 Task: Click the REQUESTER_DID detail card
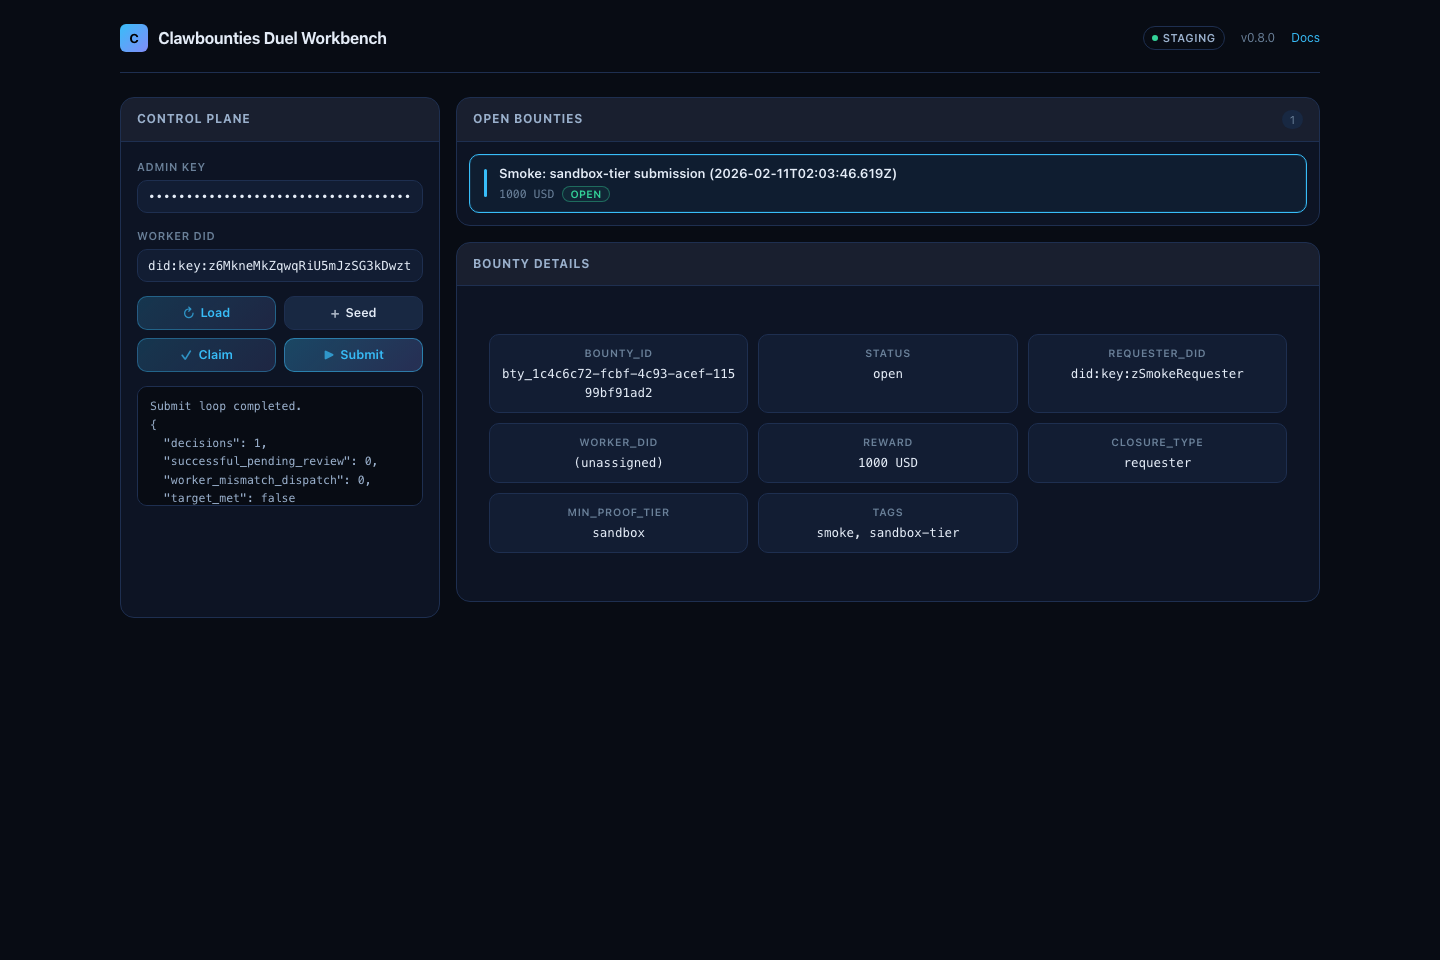pos(1157,373)
